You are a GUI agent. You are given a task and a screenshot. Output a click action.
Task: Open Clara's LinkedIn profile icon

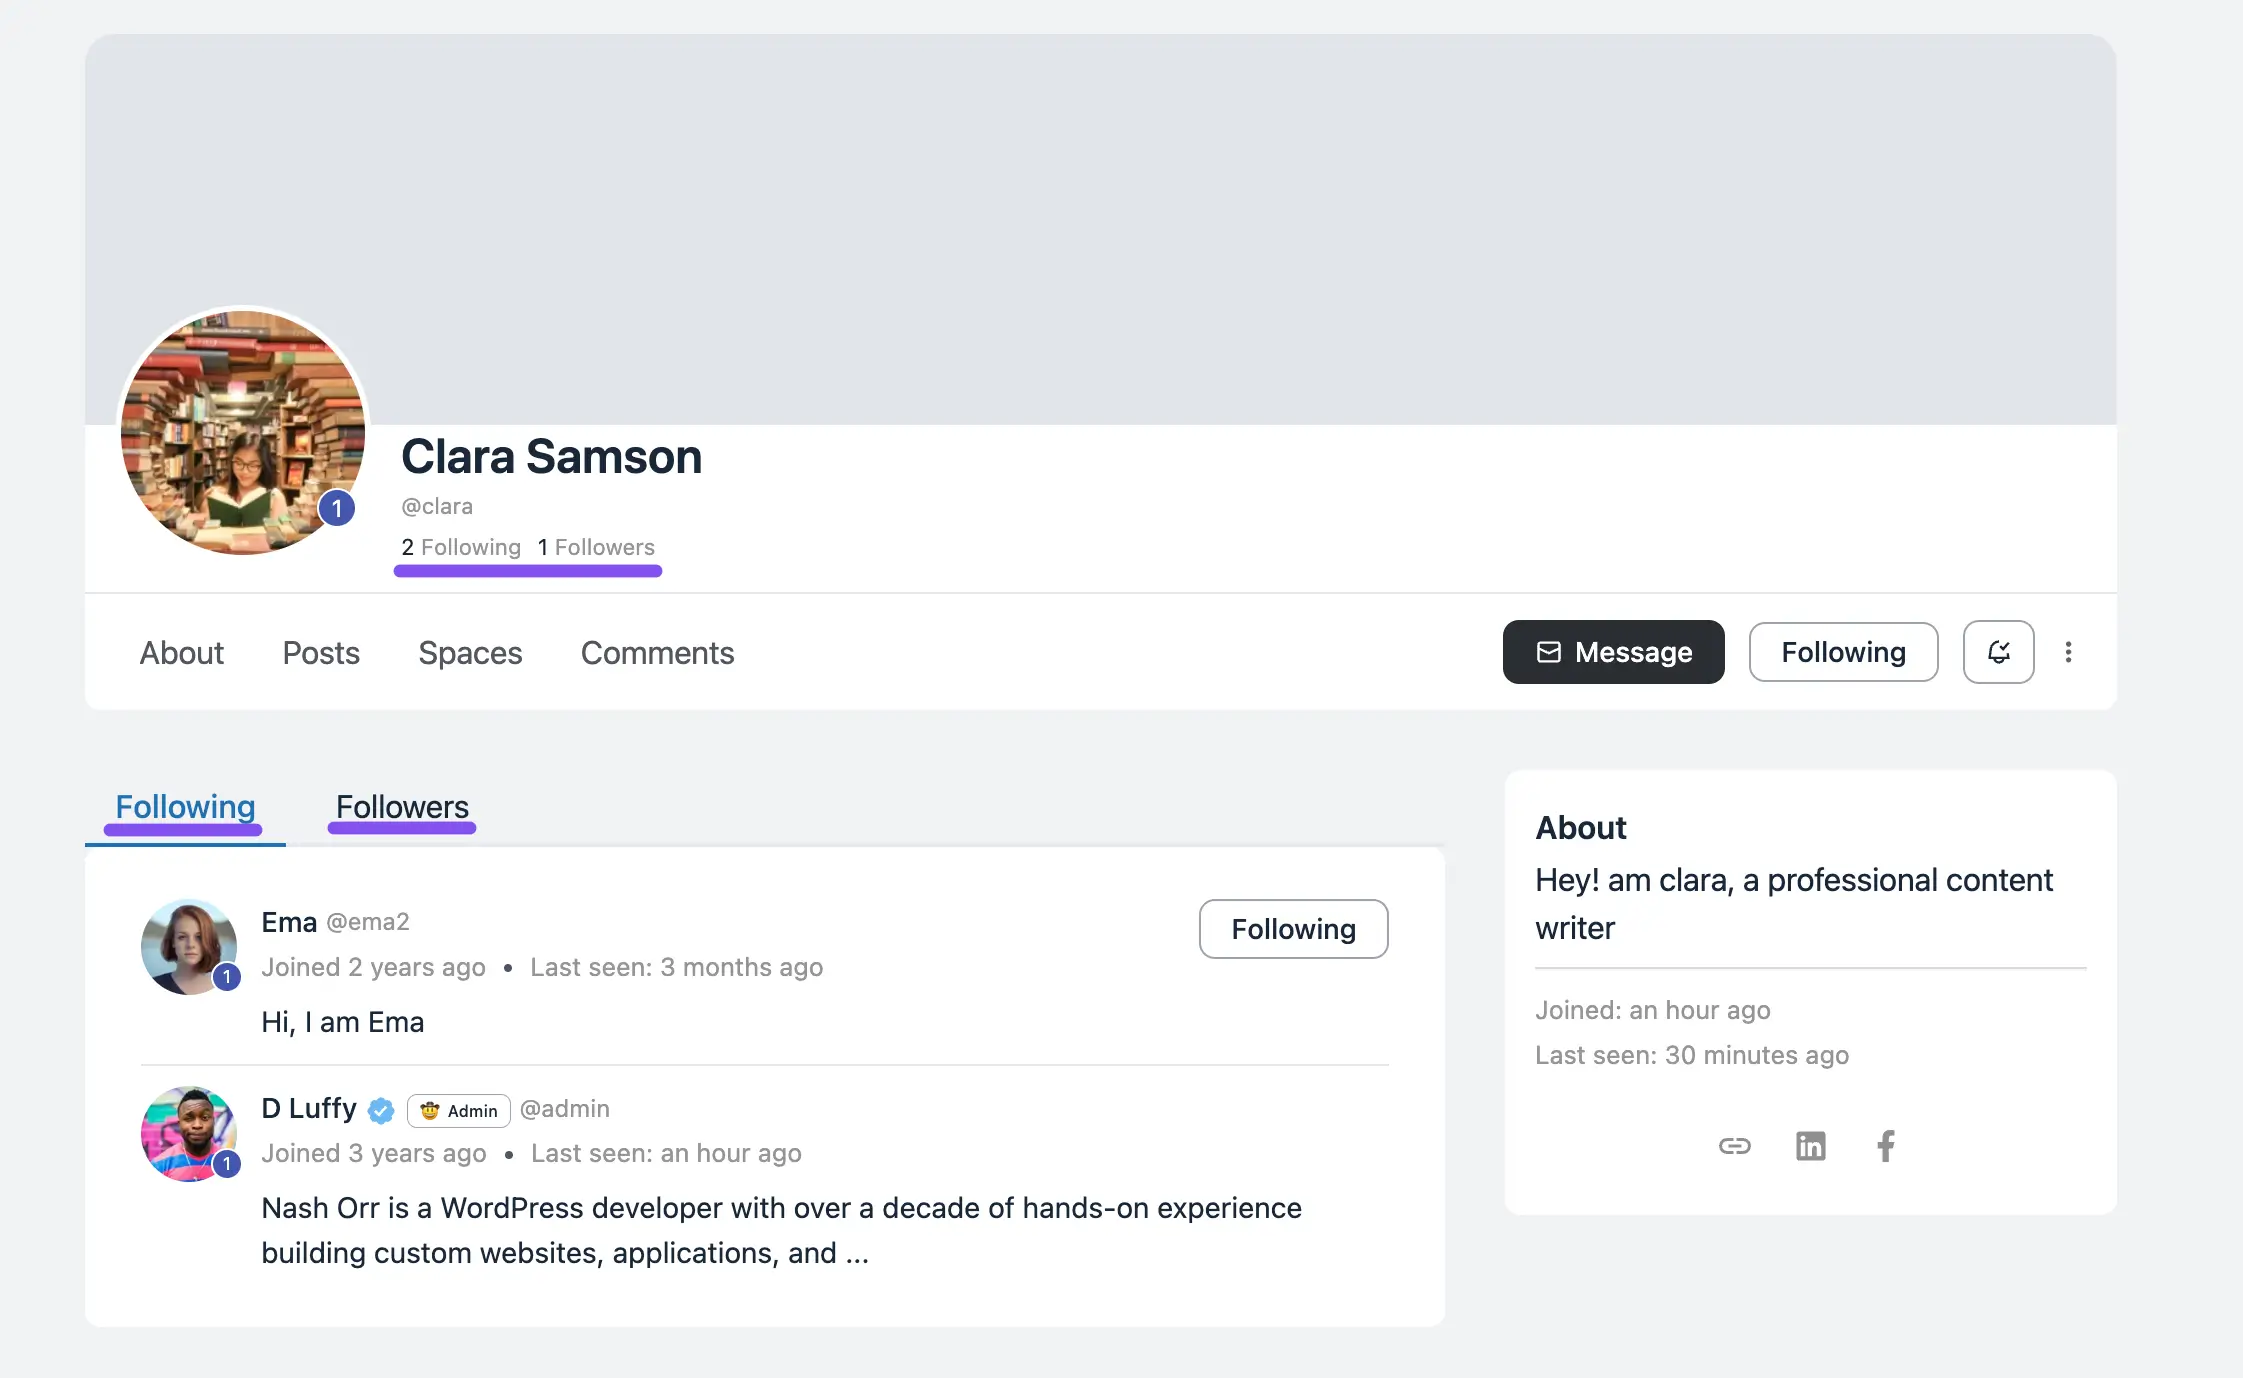point(1810,1146)
